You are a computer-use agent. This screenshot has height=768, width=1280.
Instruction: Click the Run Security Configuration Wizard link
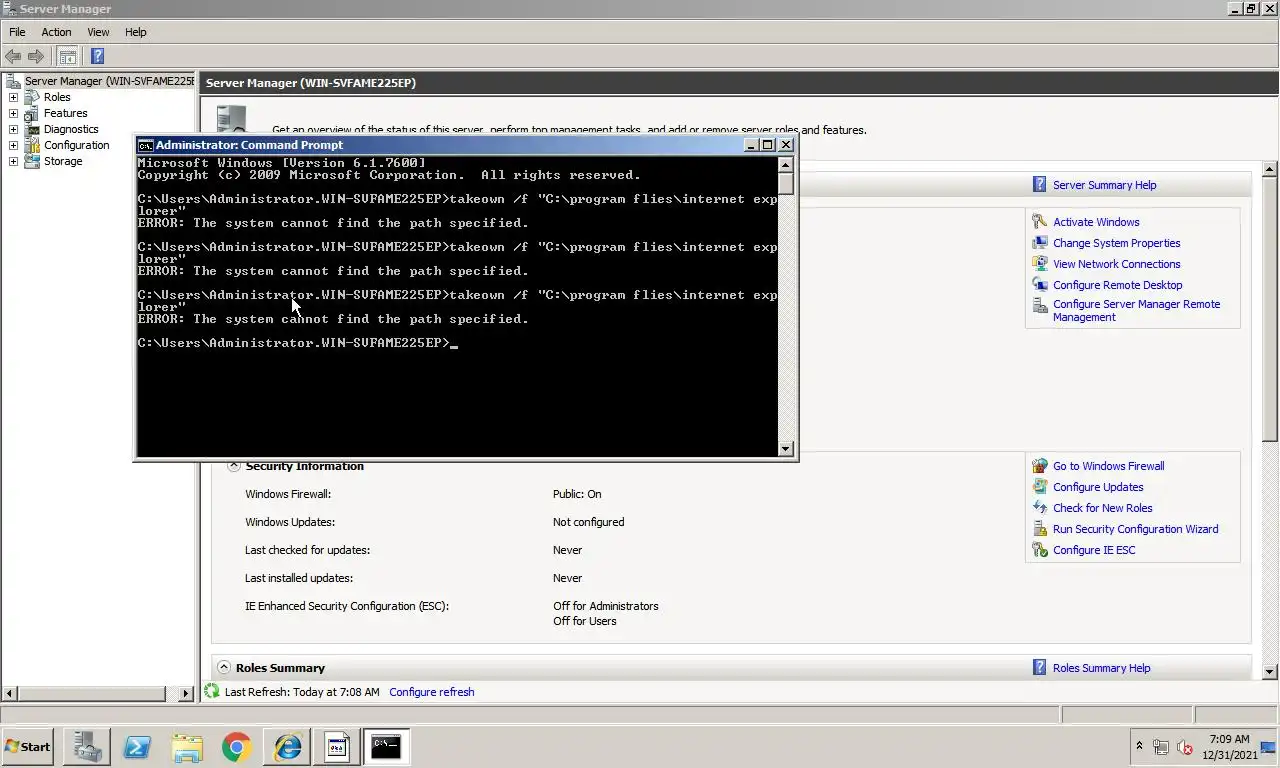1135,529
